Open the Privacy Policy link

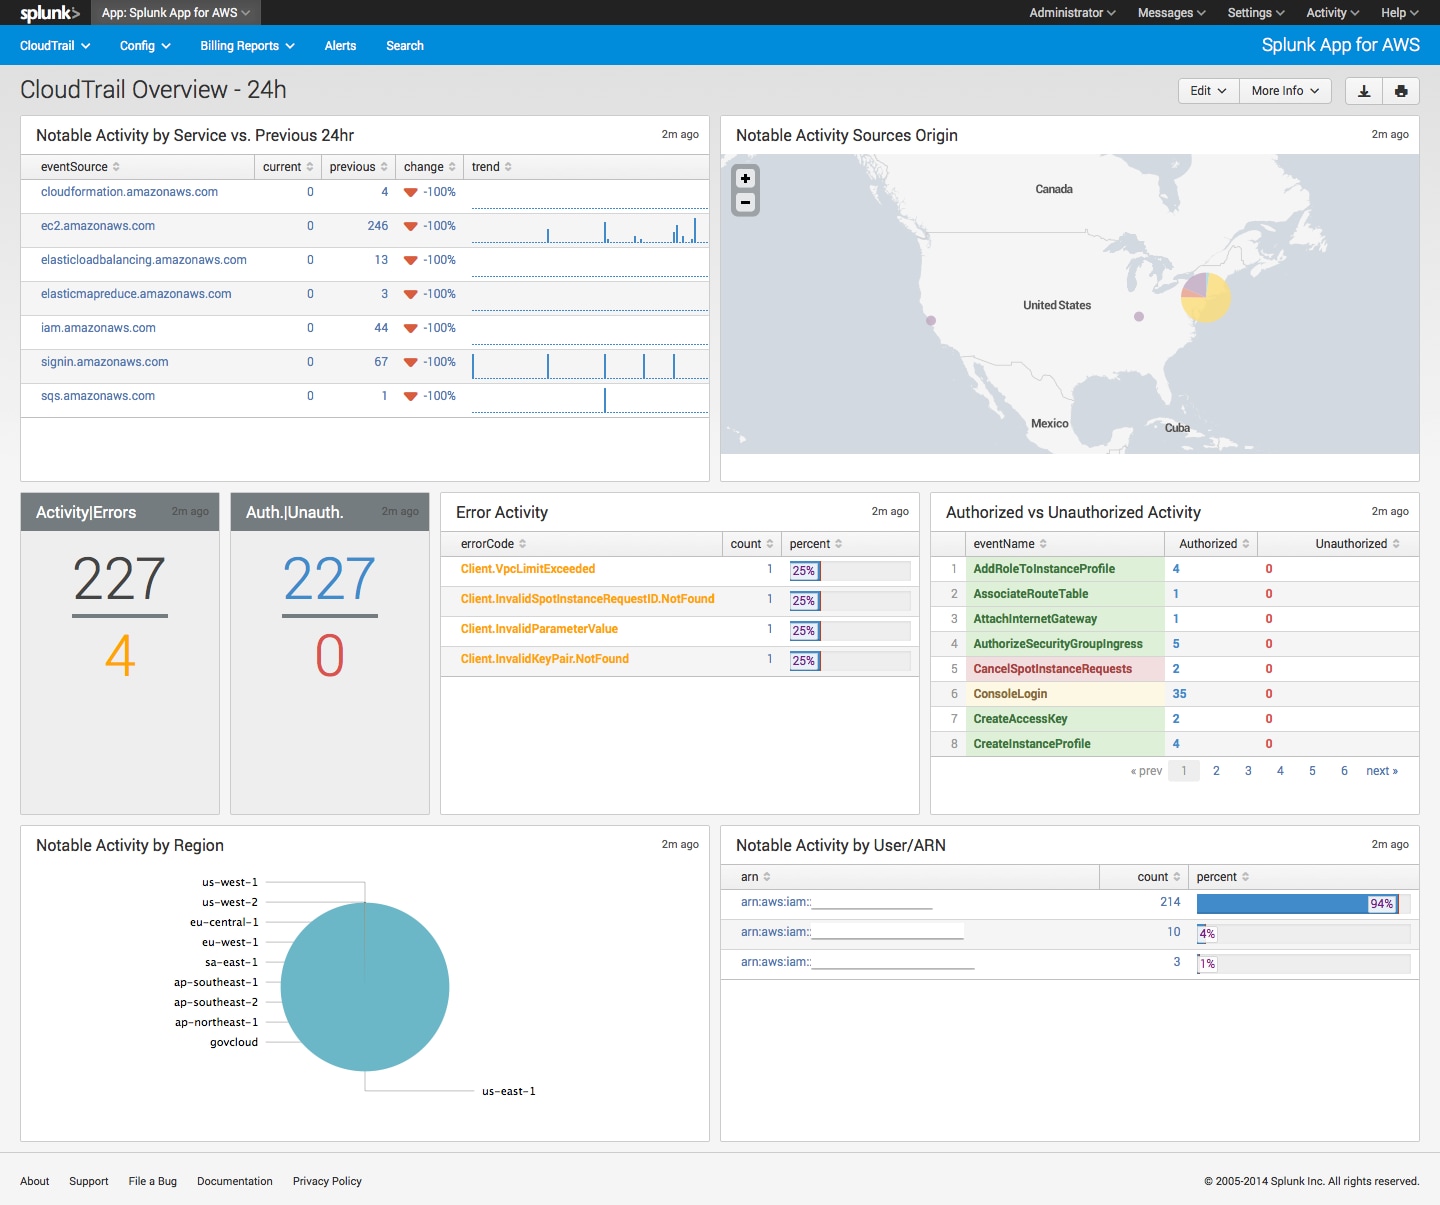[327, 1181]
